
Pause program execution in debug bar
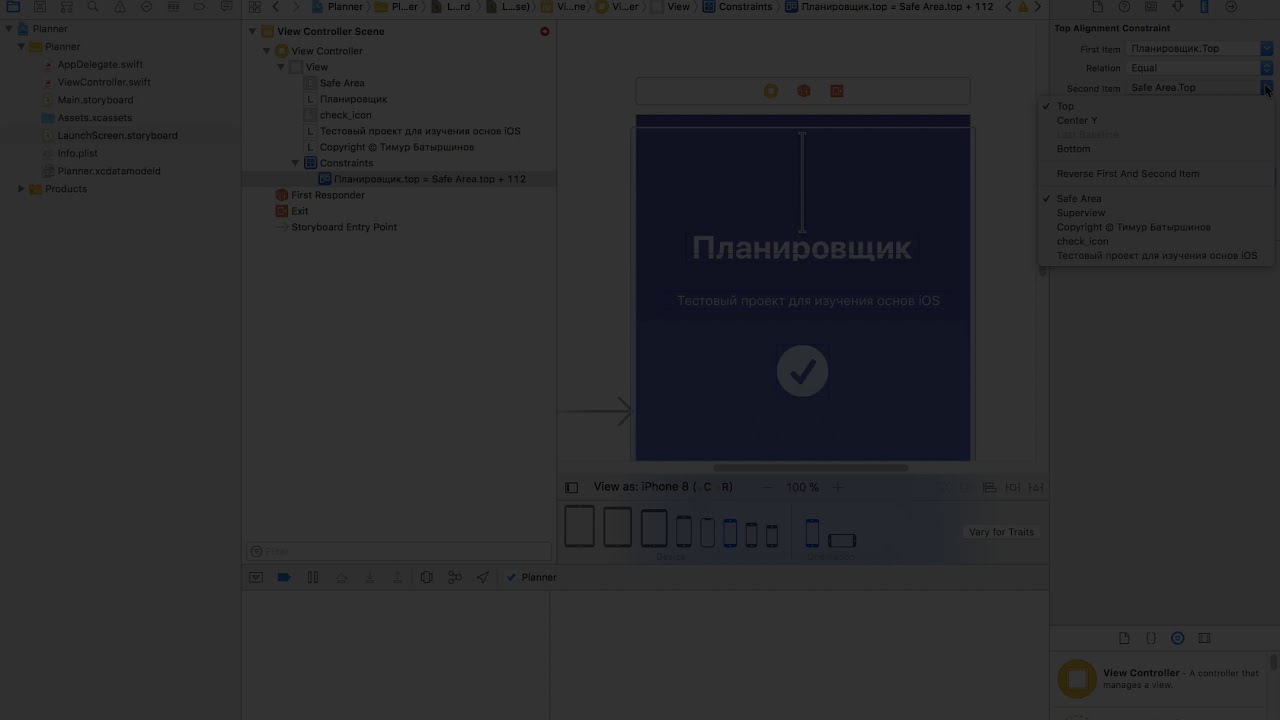[313, 577]
